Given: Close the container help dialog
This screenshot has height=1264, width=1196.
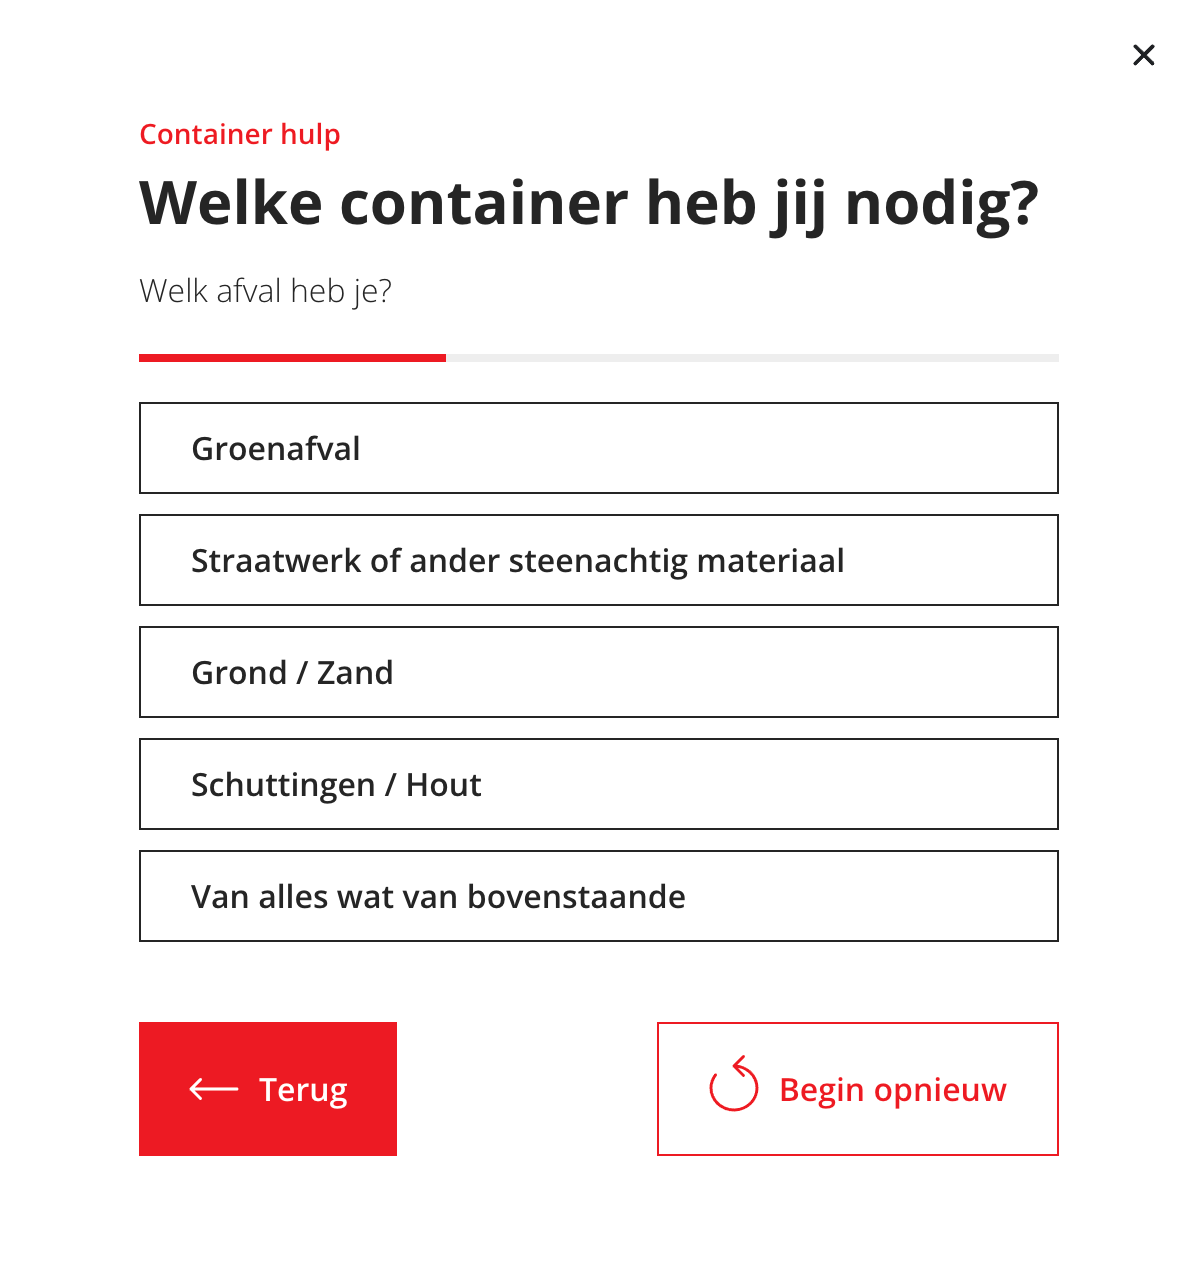Looking at the screenshot, I should 1143,55.
